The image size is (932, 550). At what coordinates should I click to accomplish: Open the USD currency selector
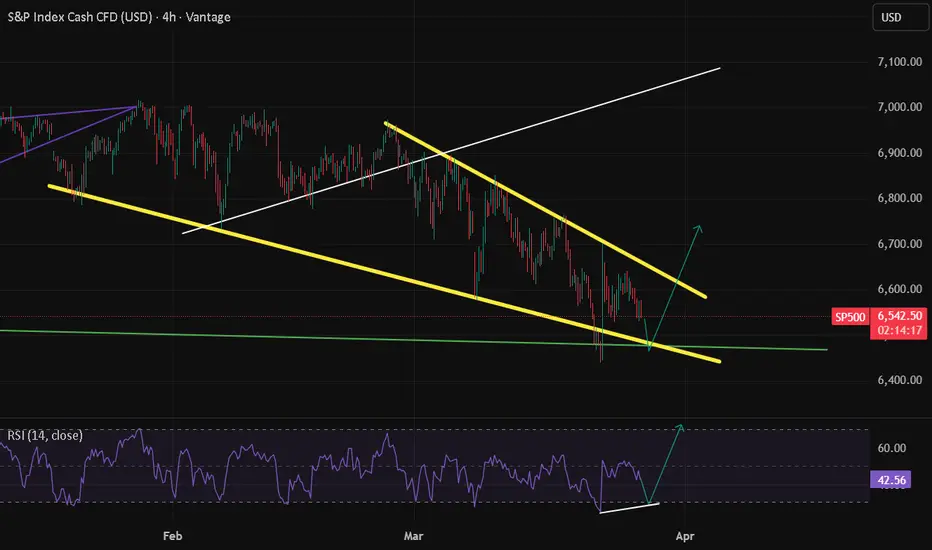click(x=900, y=17)
